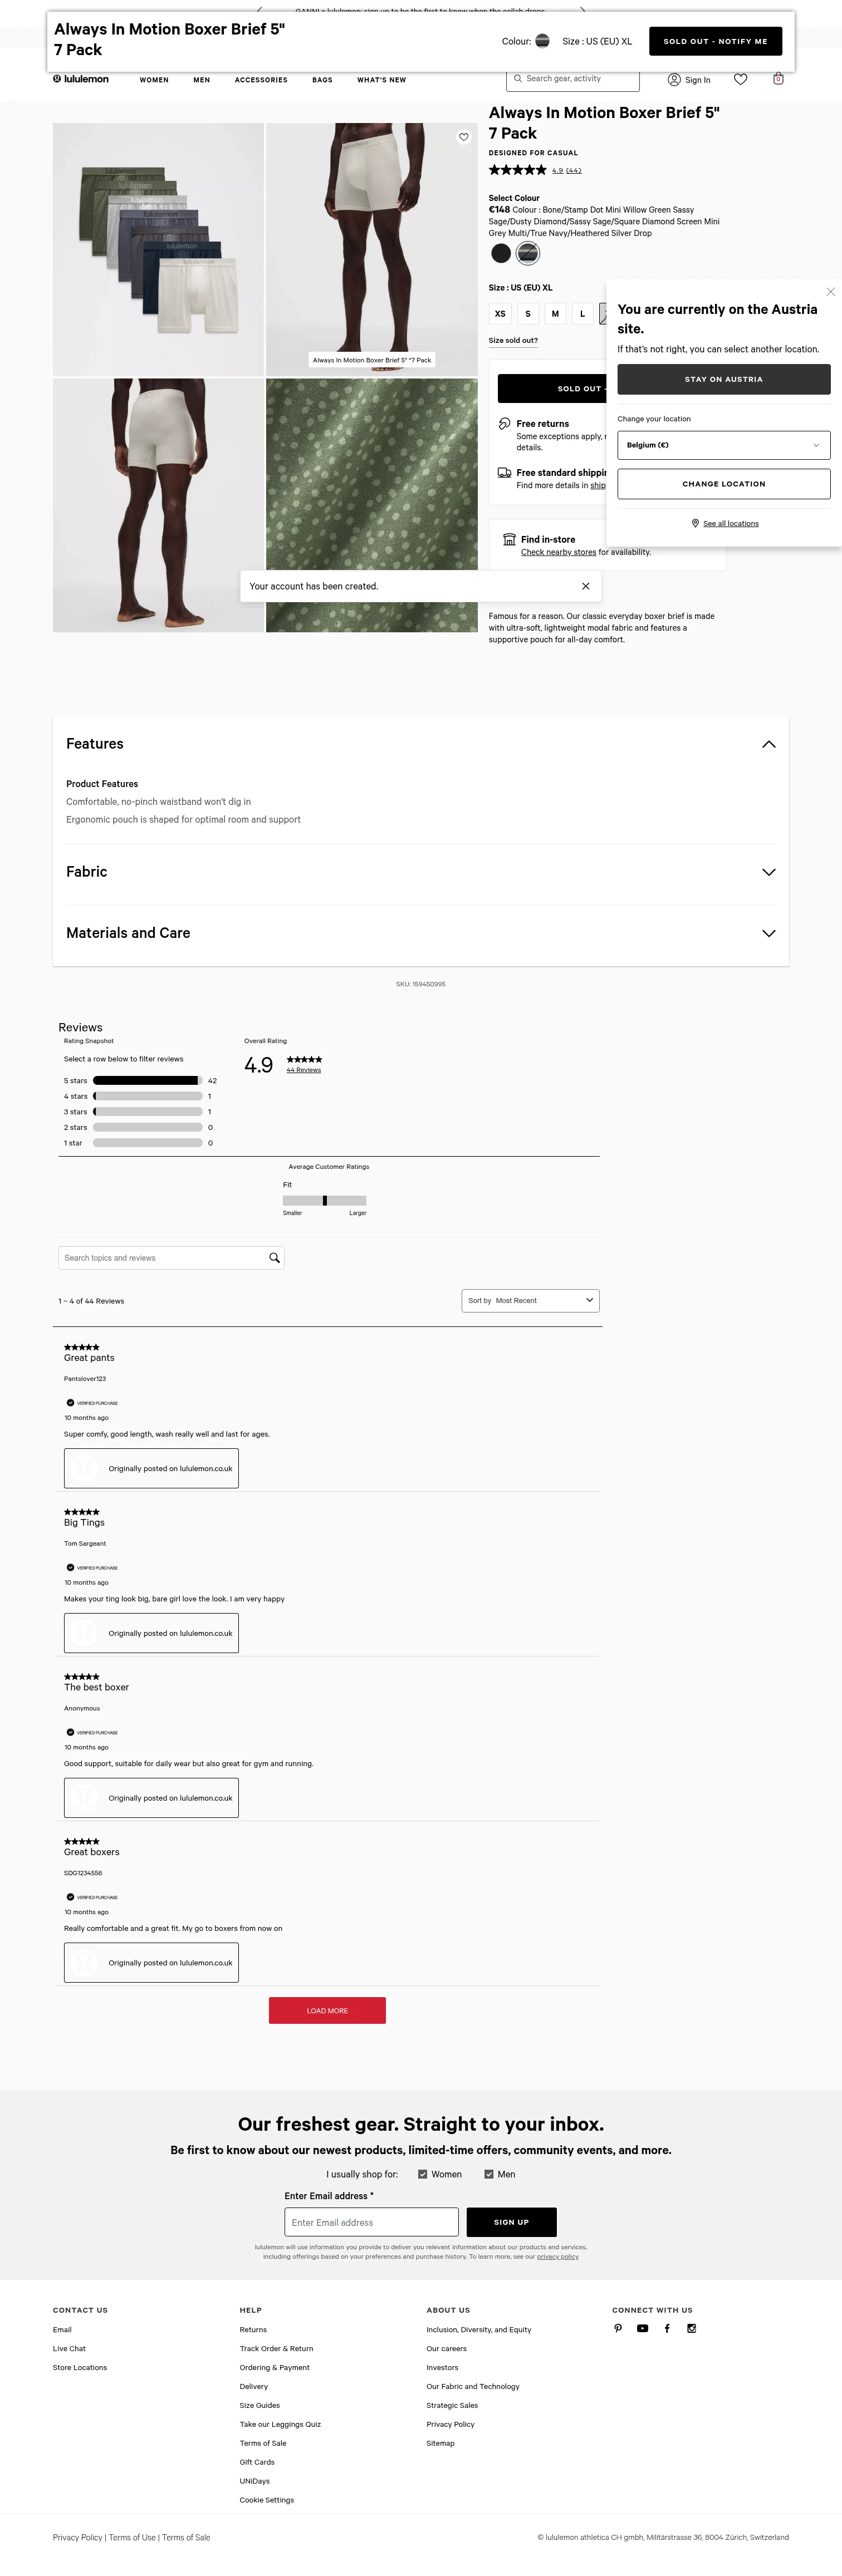This screenshot has width=842, height=2576.
Task: Click the Find in-store shop icon
Action: coord(509,539)
